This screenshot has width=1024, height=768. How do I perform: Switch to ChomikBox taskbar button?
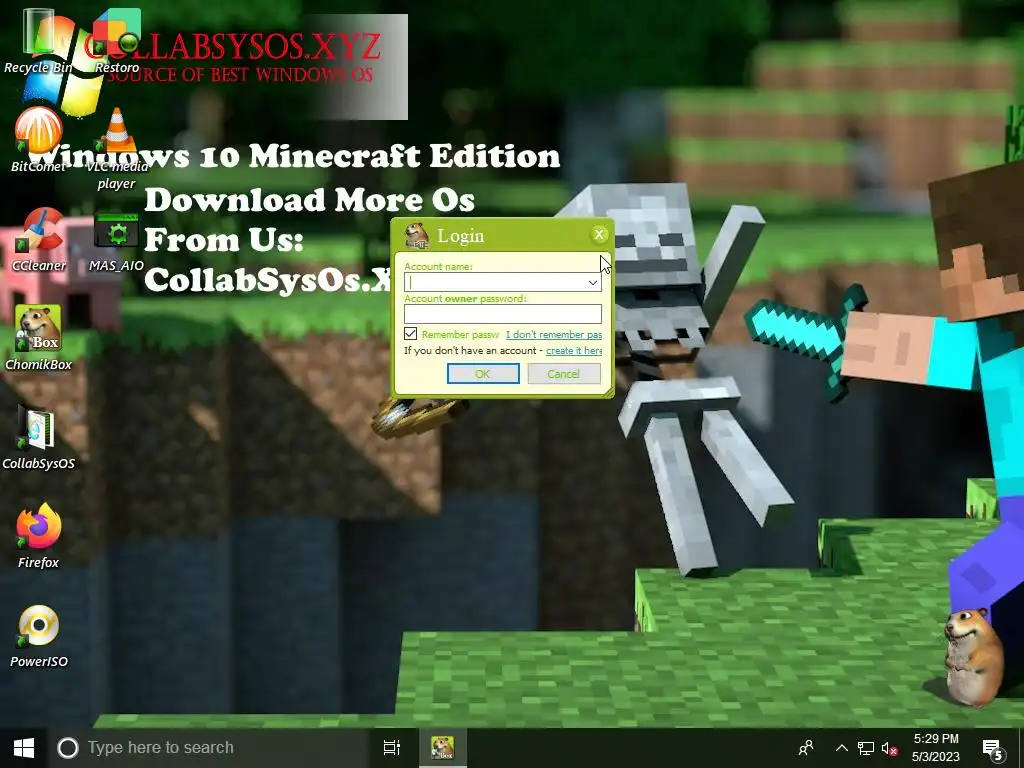click(442, 748)
